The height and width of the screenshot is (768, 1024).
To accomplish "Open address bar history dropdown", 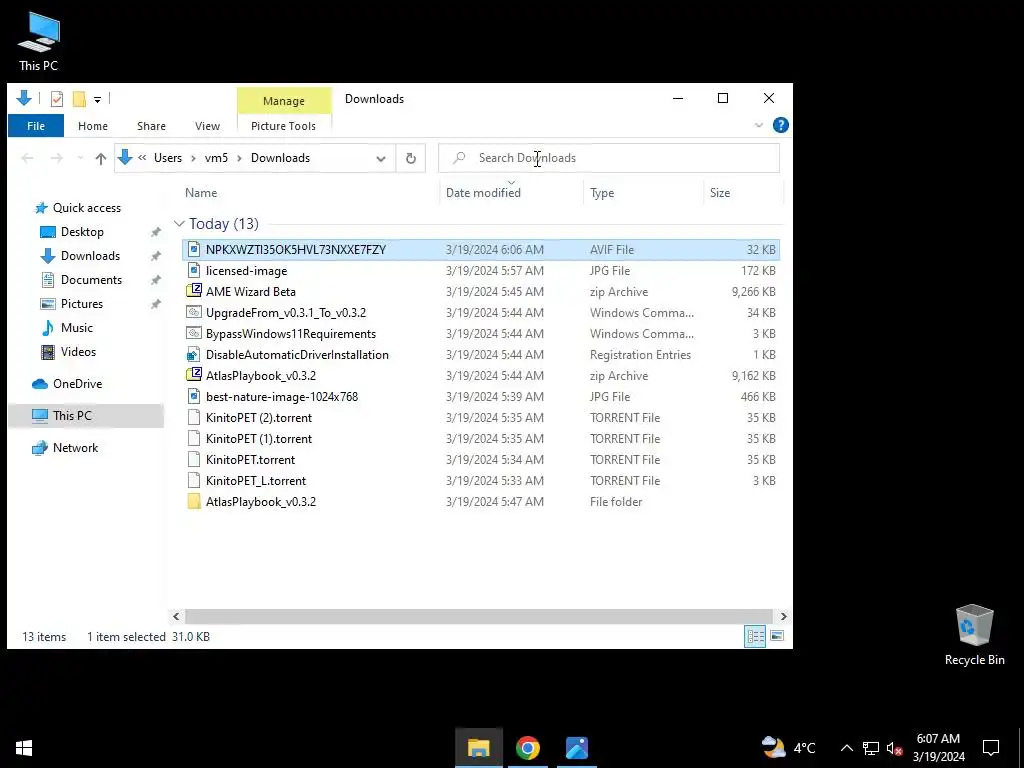I will 381,158.
